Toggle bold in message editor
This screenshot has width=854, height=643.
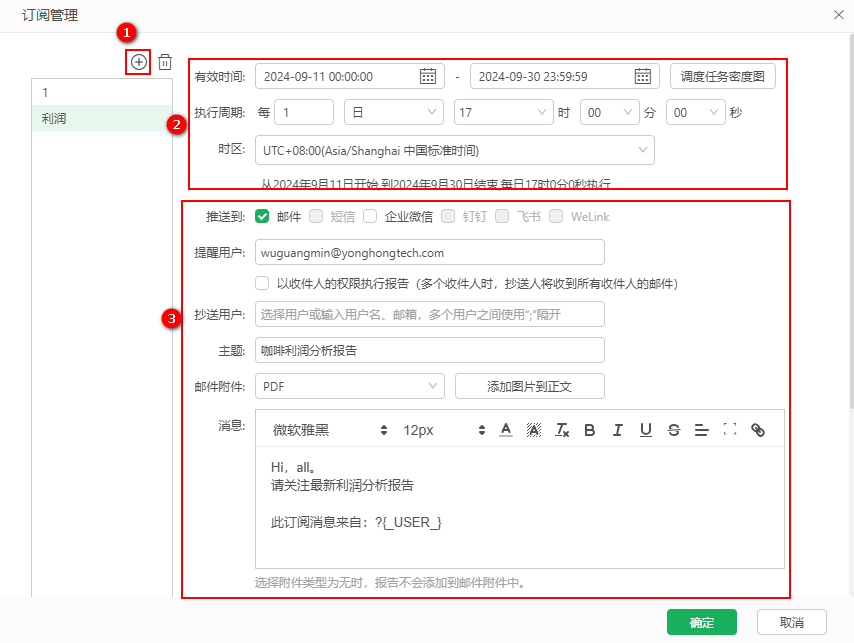point(589,430)
